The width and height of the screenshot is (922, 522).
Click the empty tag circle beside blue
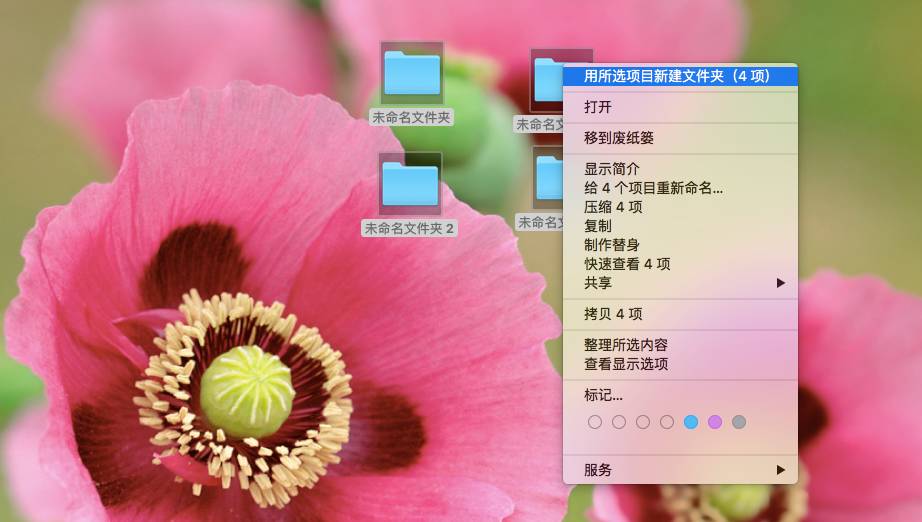click(x=667, y=421)
